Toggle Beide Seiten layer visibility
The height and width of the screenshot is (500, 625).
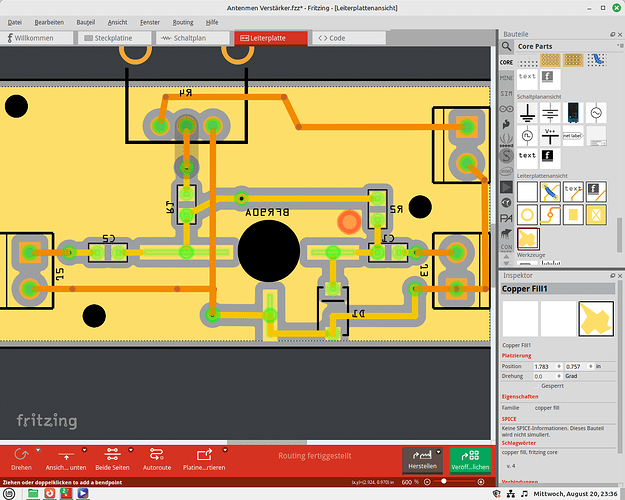tap(112, 453)
